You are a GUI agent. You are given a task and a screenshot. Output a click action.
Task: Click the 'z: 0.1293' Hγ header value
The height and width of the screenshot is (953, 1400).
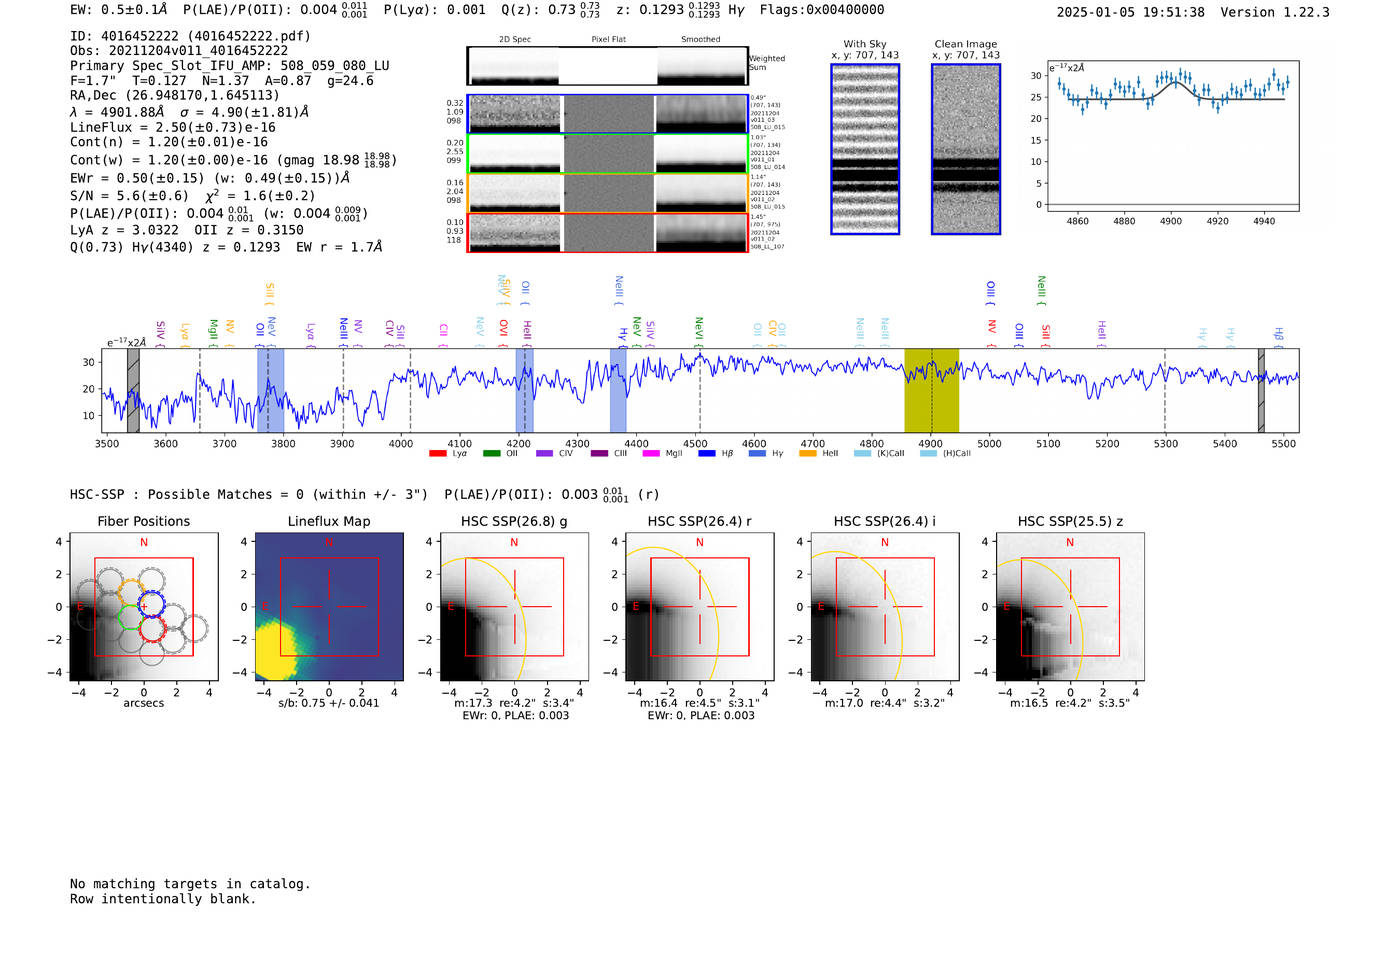(x=681, y=10)
